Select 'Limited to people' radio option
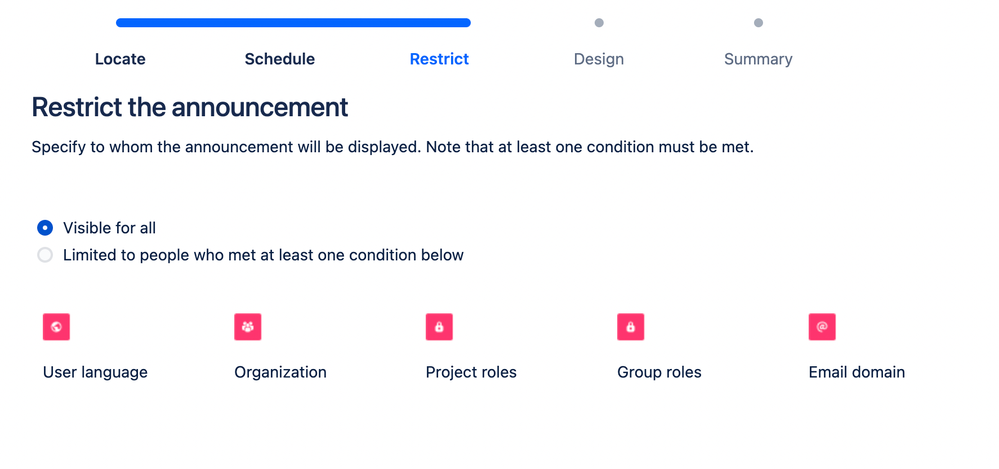 [45, 255]
